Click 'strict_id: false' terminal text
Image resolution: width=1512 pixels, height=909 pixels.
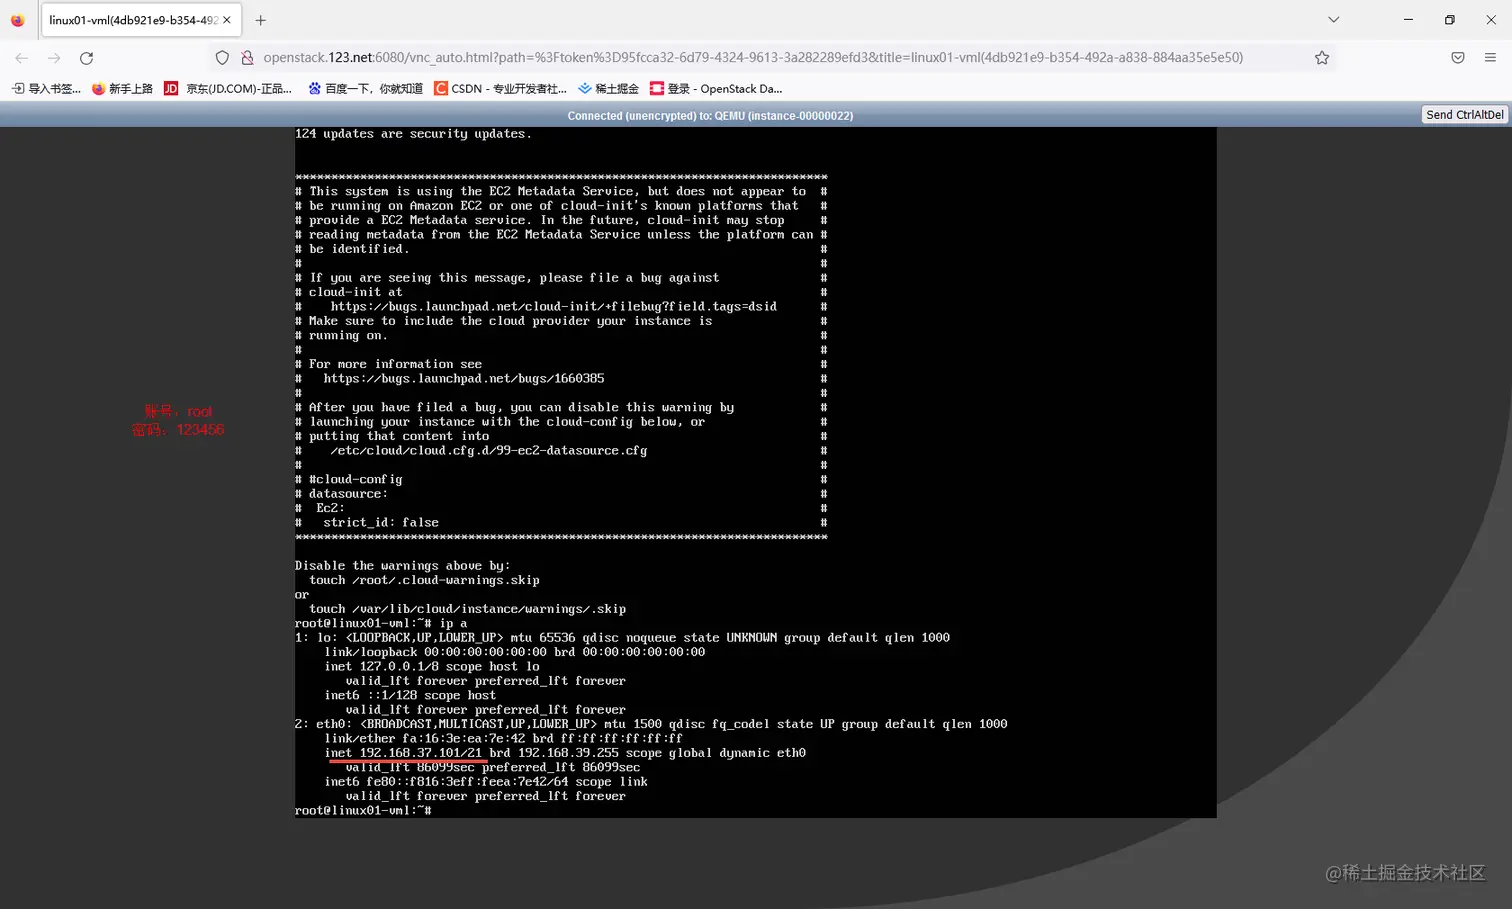click(x=381, y=523)
